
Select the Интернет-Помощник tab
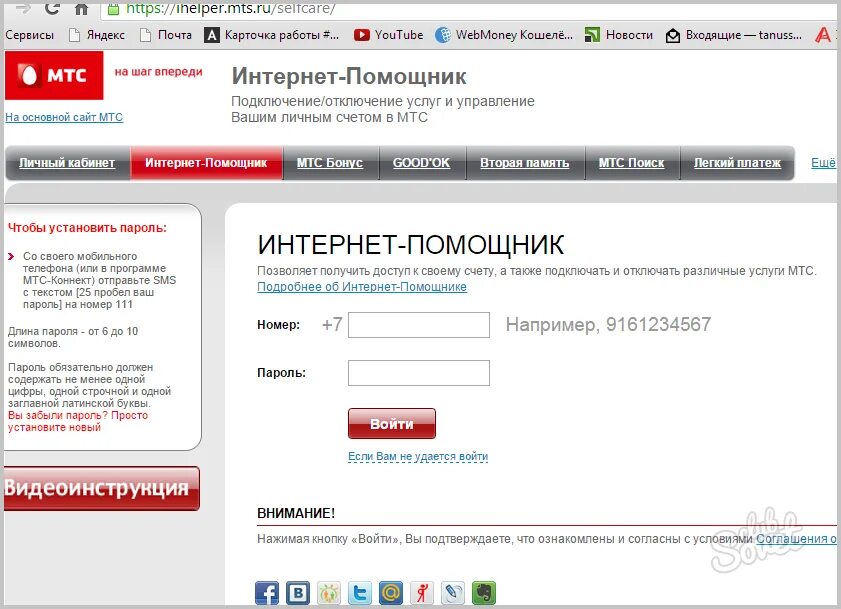(x=206, y=163)
